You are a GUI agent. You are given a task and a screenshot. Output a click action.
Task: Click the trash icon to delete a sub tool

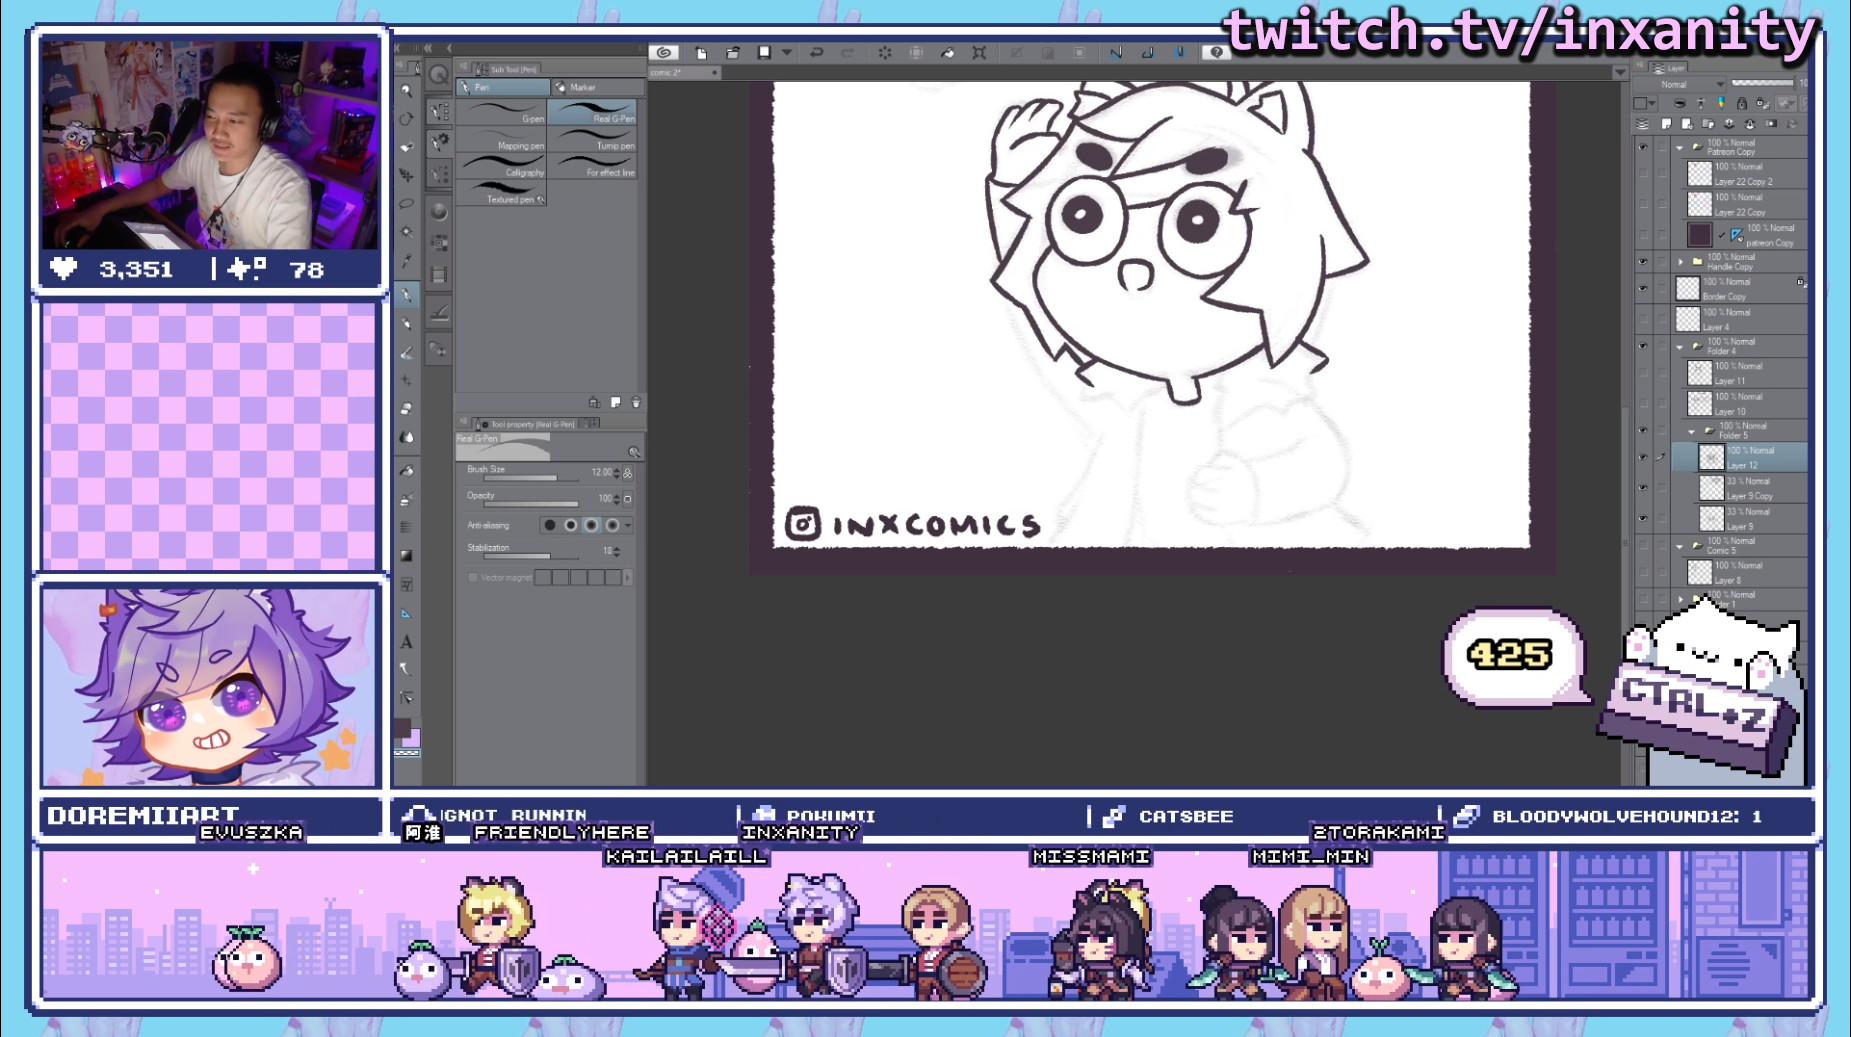click(637, 403)
